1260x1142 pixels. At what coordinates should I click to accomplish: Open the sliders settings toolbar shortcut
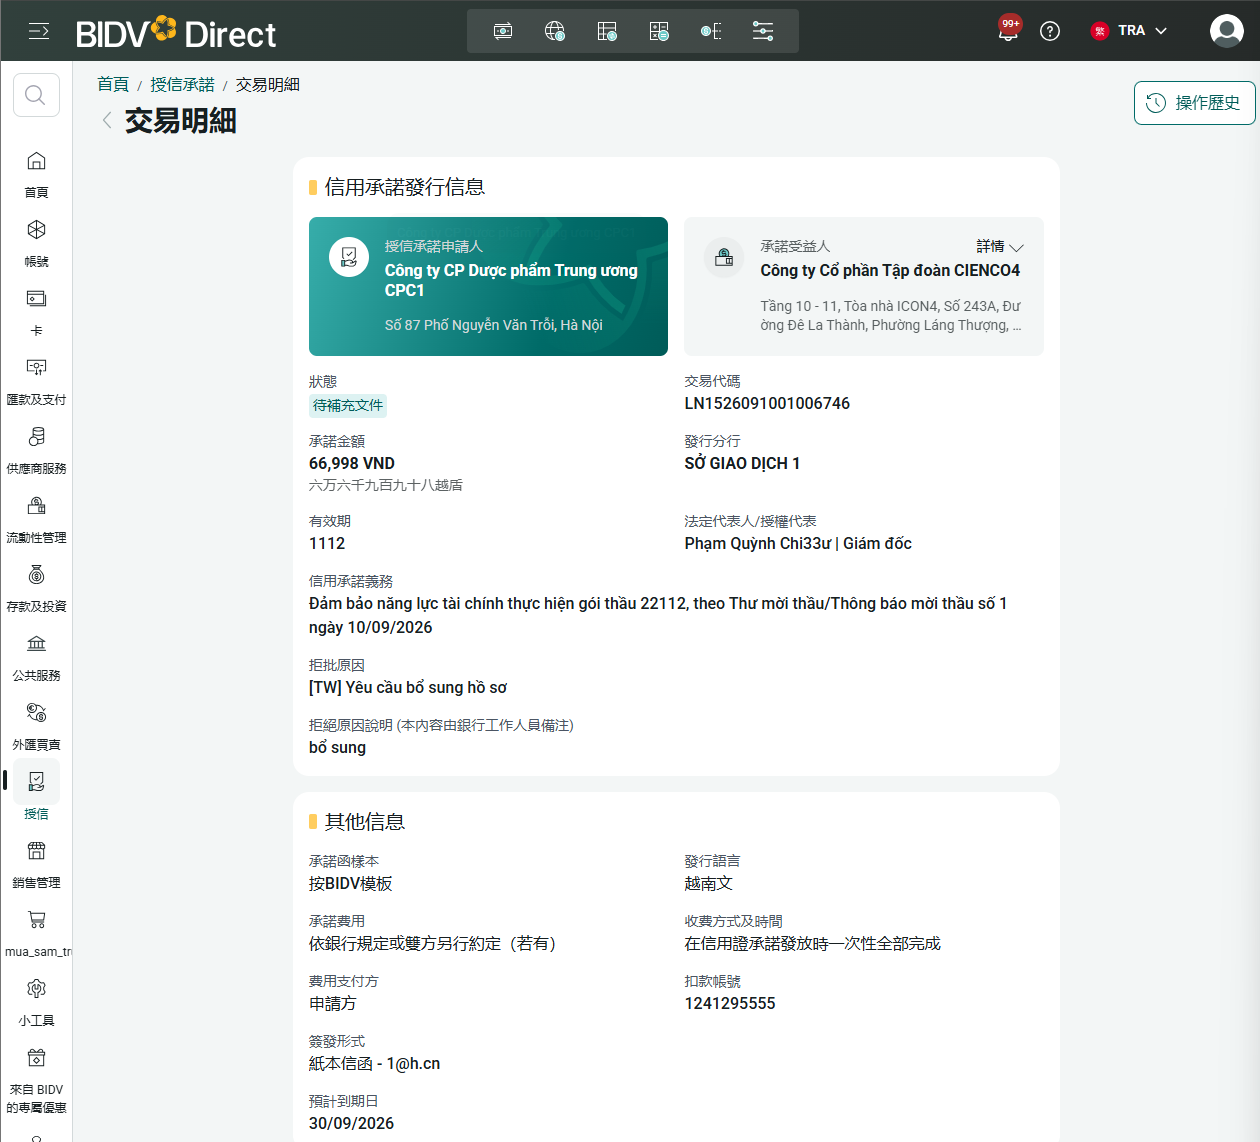click(x=763, y=31)
